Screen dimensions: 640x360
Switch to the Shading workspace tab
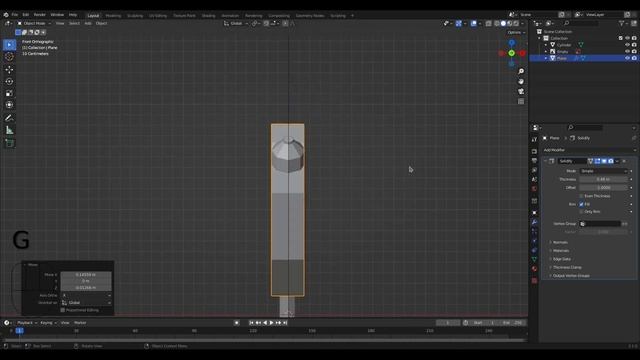(208, 16)
